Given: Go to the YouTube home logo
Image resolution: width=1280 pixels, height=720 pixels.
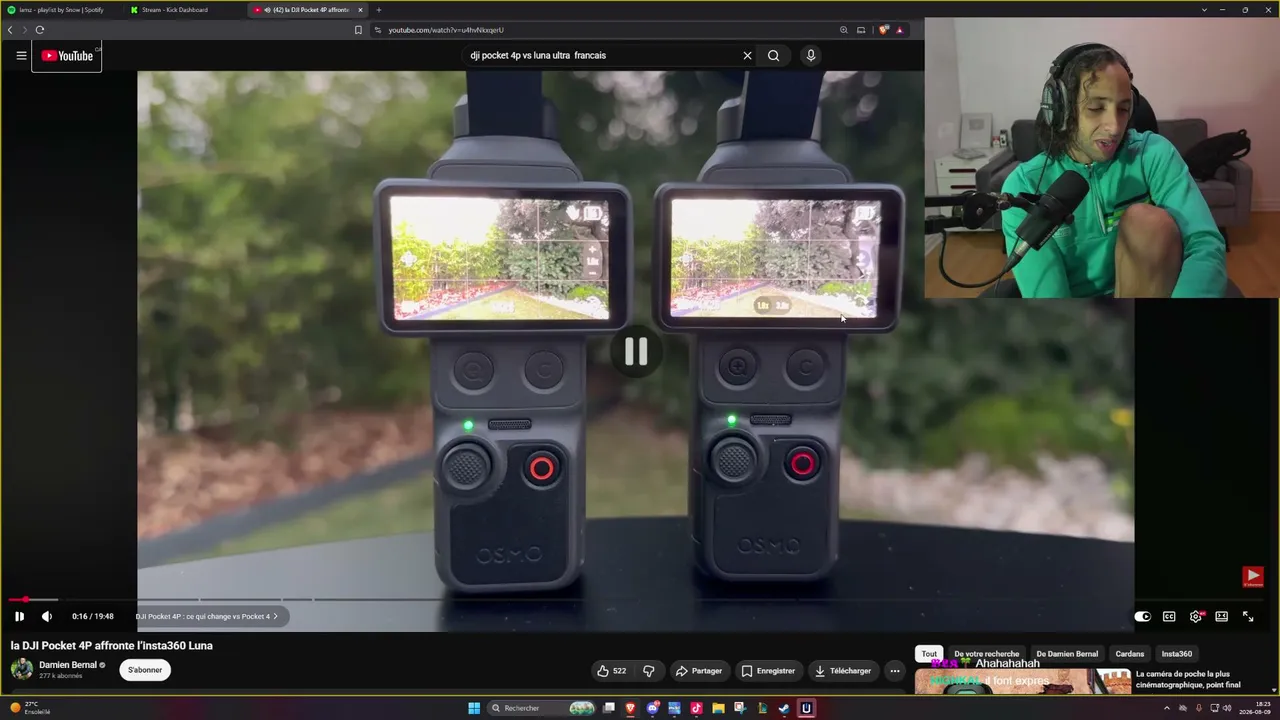Looking at the screenshot, I should click(67, 56).
